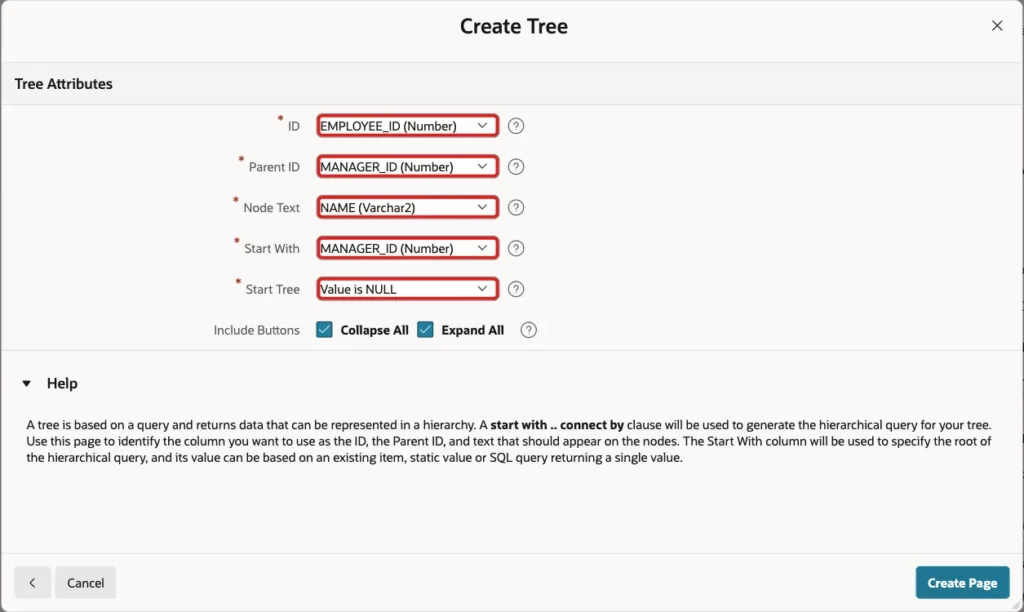
Task: Click the Parent ID label
Action: click(274, 167)
